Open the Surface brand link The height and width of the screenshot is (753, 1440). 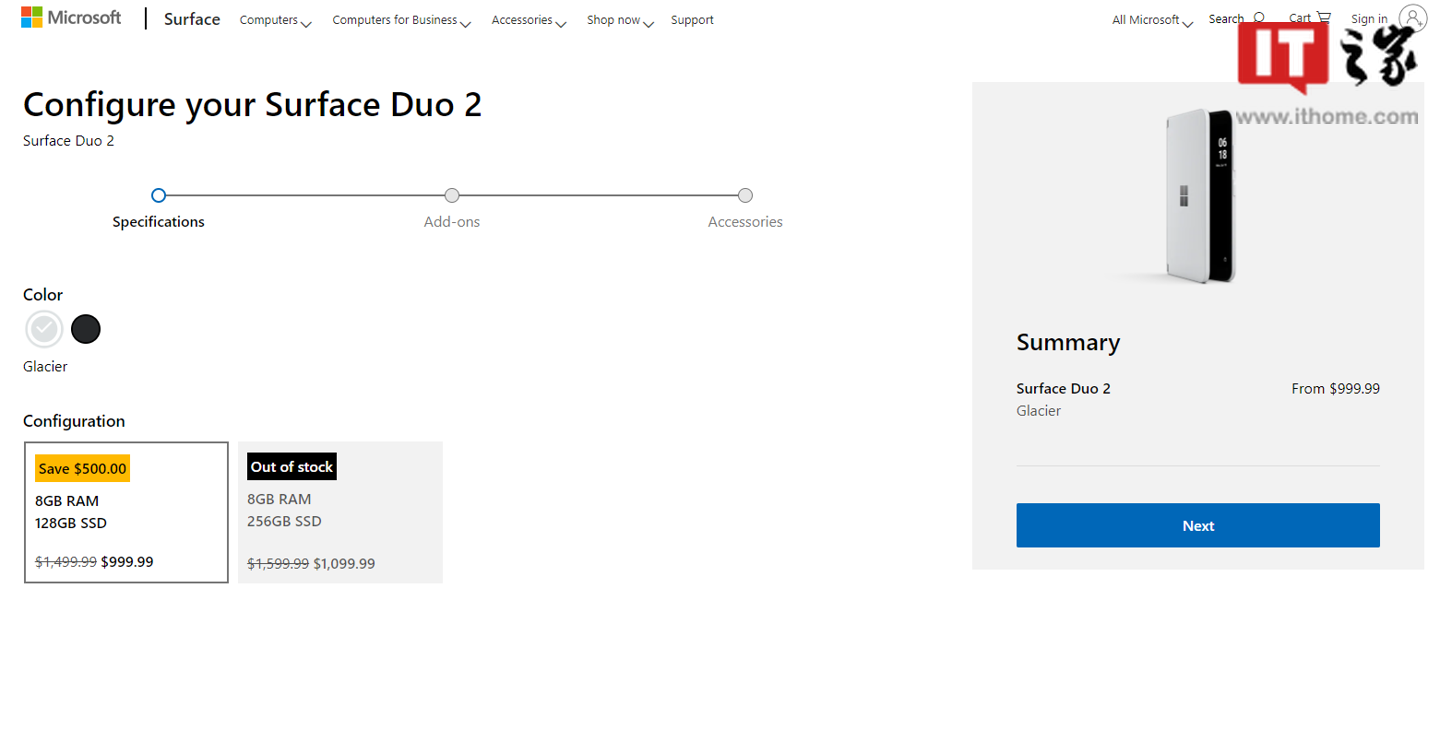(x=192, y=19)
